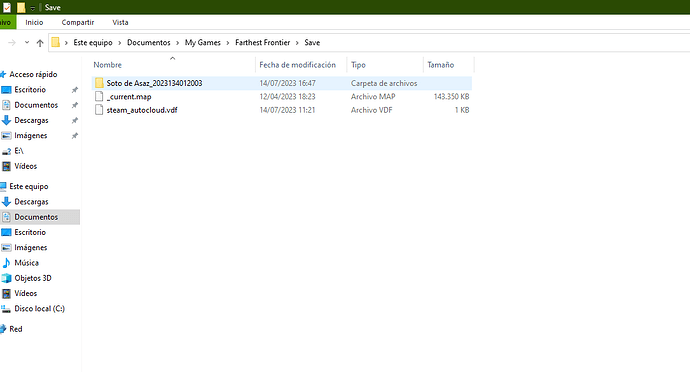Click the new folder icon in title bar

click(21, 7)
